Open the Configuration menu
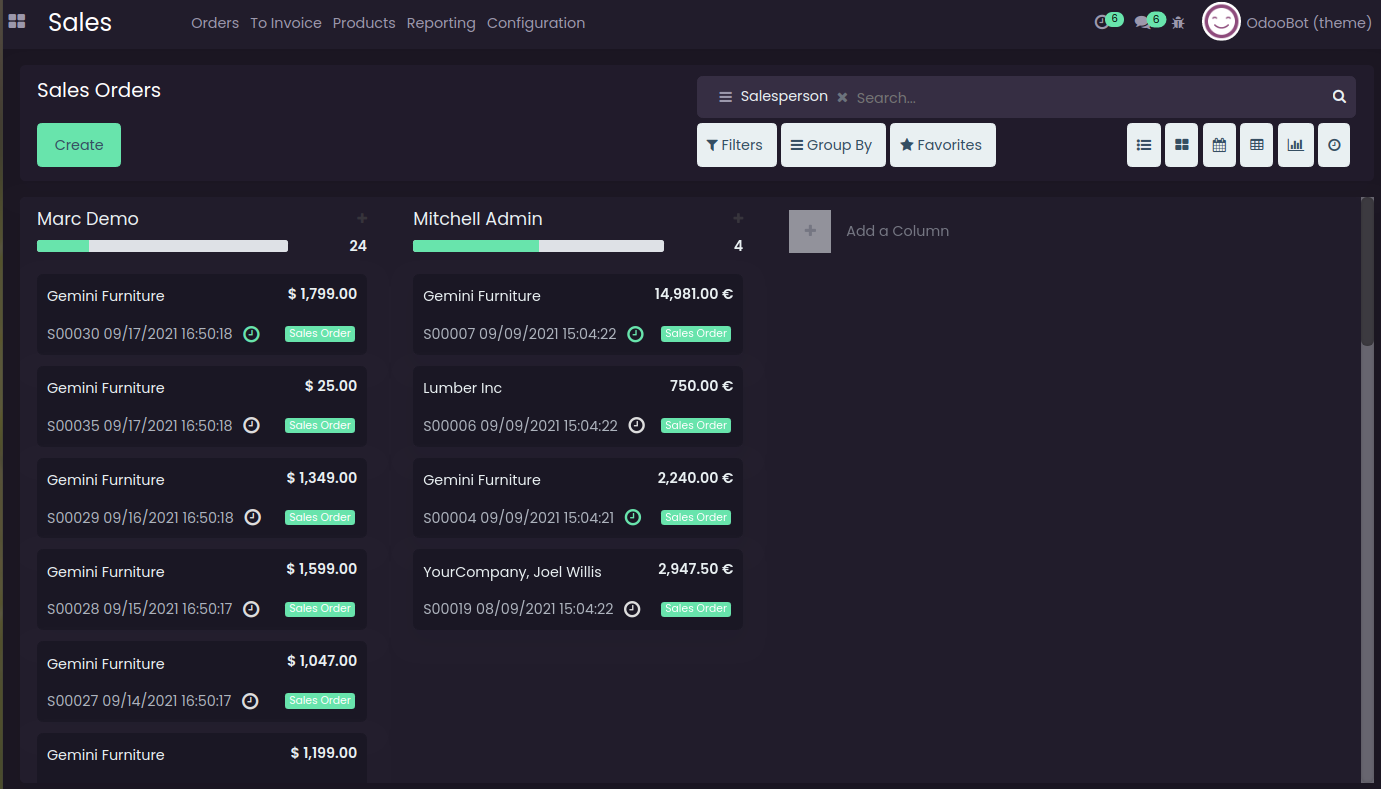This screenshot has width=1381, height=789. pos(536,23)
